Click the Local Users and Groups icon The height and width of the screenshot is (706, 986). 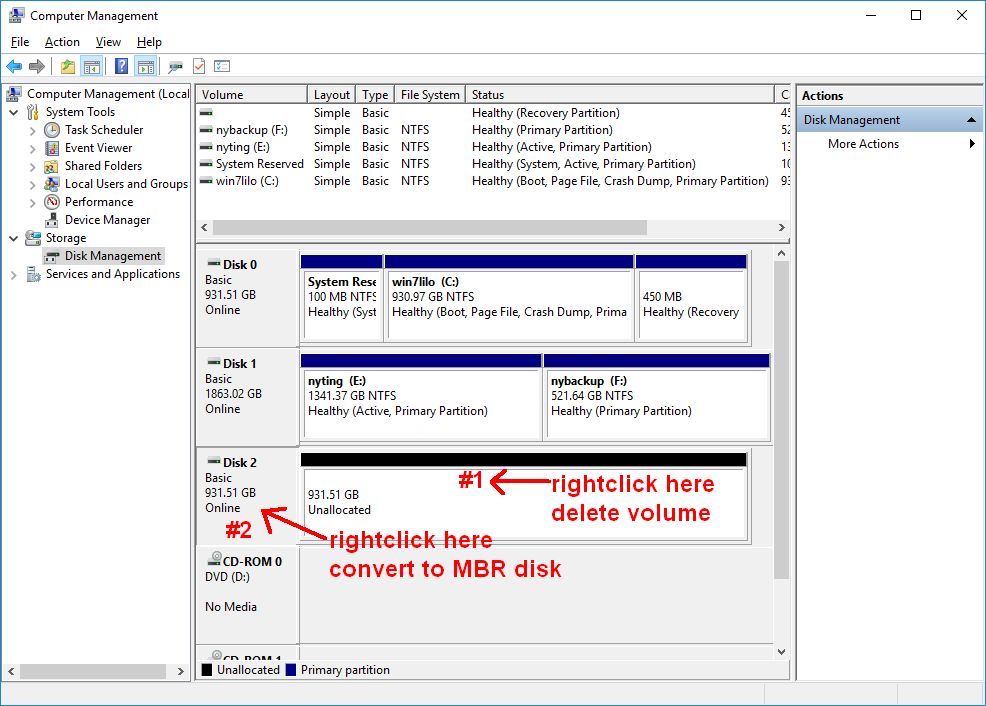52,184
